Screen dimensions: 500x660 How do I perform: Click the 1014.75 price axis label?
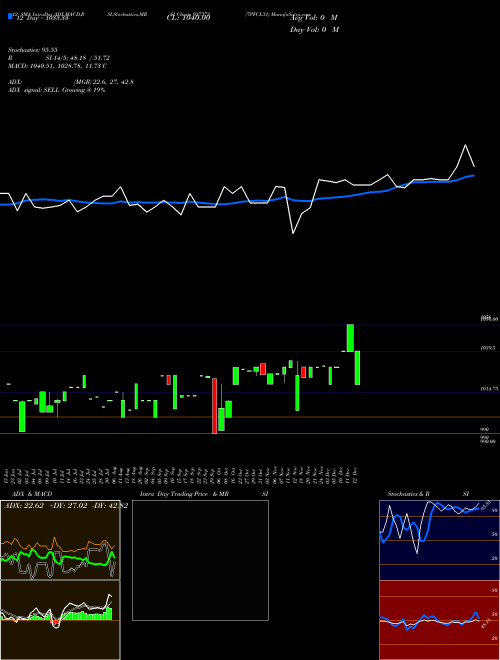pyautogui.click(x=489, y=389)
